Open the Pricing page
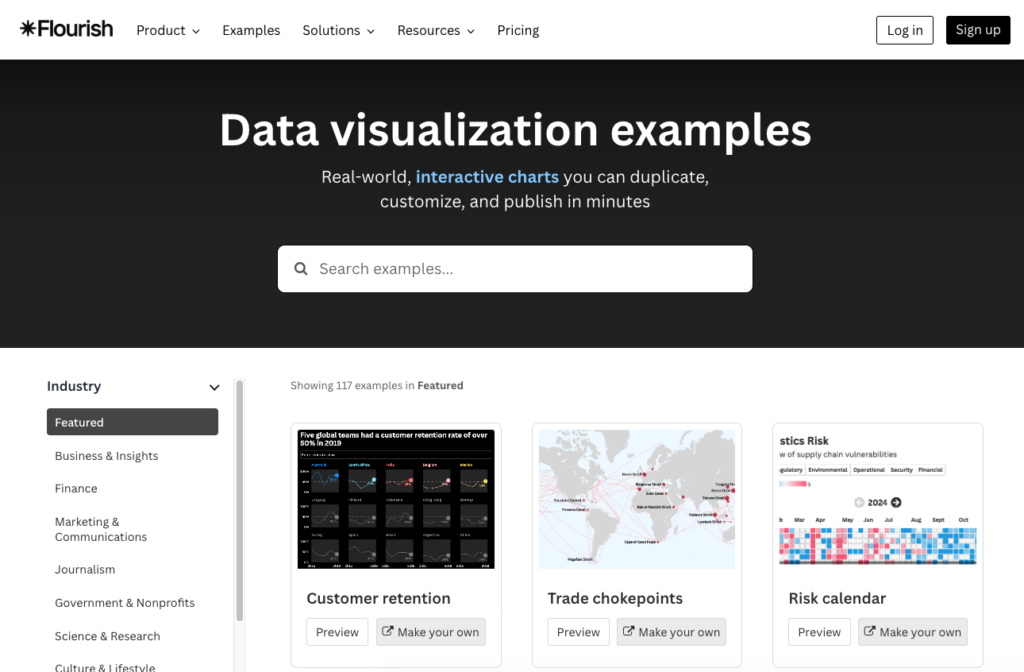Viewport: 1024px width, 672px height. coord(518,30)
